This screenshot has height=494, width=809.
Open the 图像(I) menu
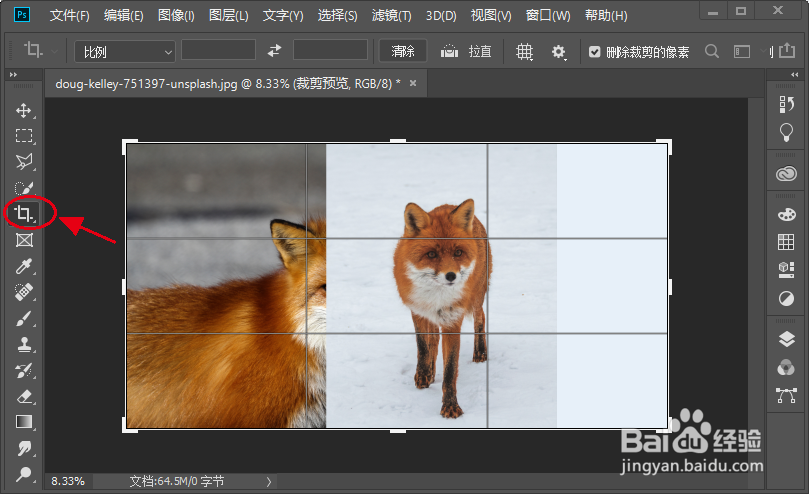176,15
